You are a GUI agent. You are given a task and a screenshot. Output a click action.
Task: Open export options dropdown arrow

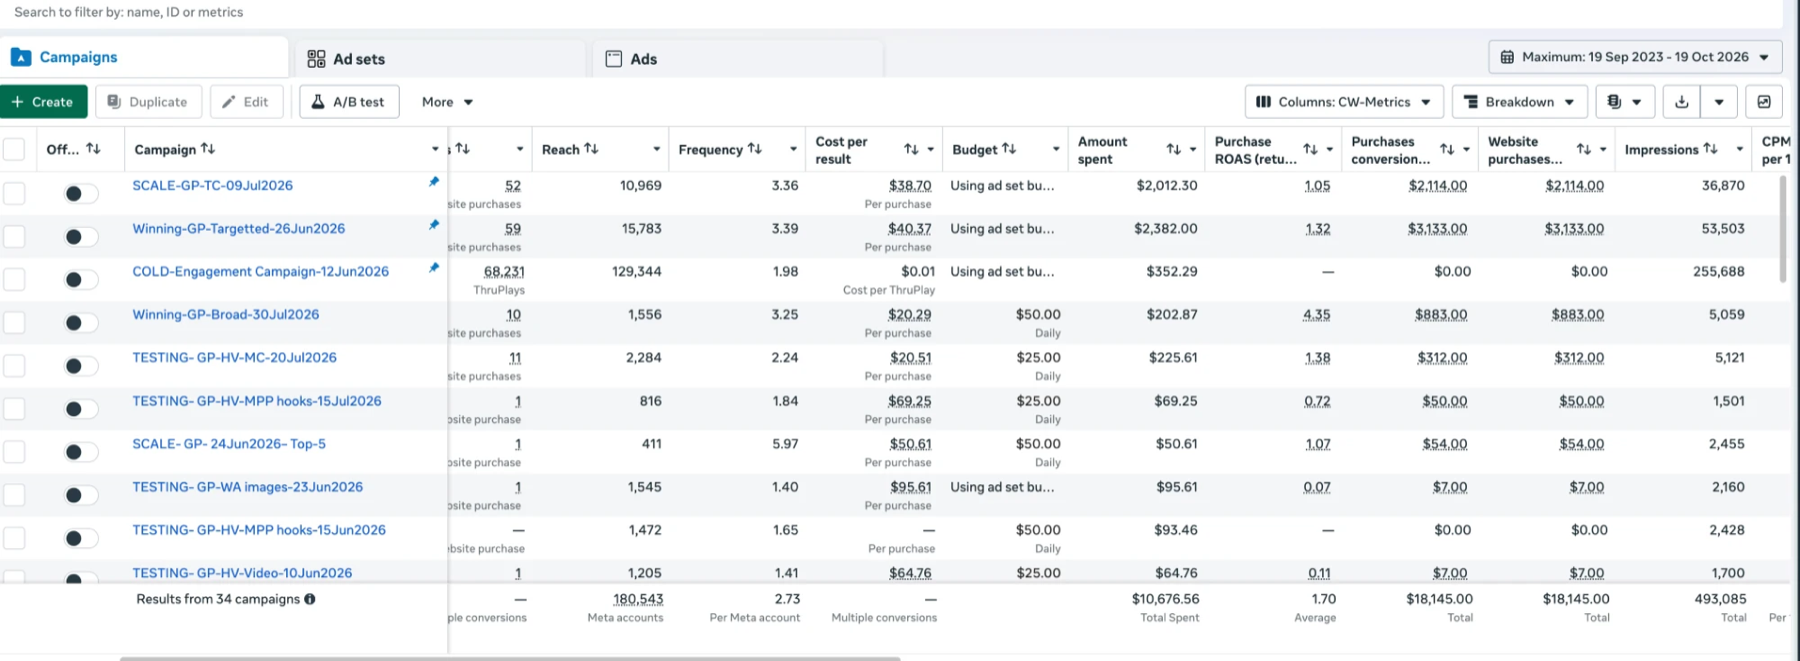coord(1718,102)
